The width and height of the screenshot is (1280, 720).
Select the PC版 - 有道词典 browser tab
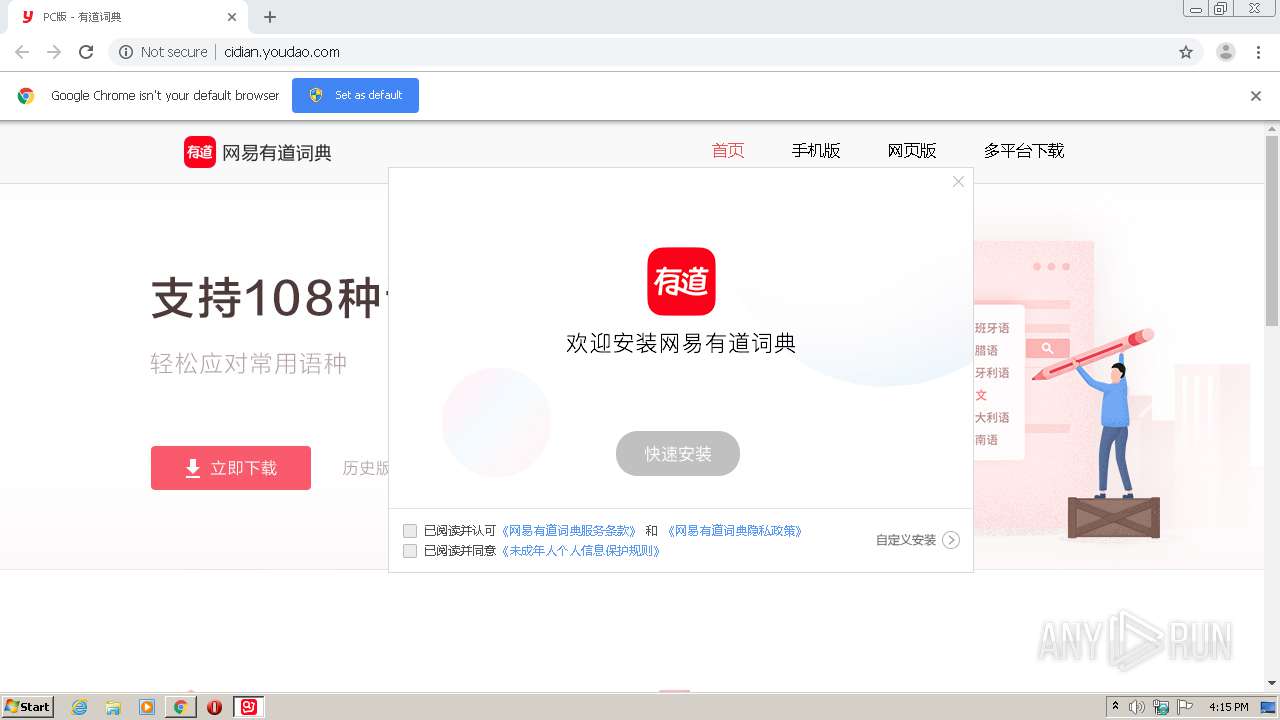click(128, 17)
